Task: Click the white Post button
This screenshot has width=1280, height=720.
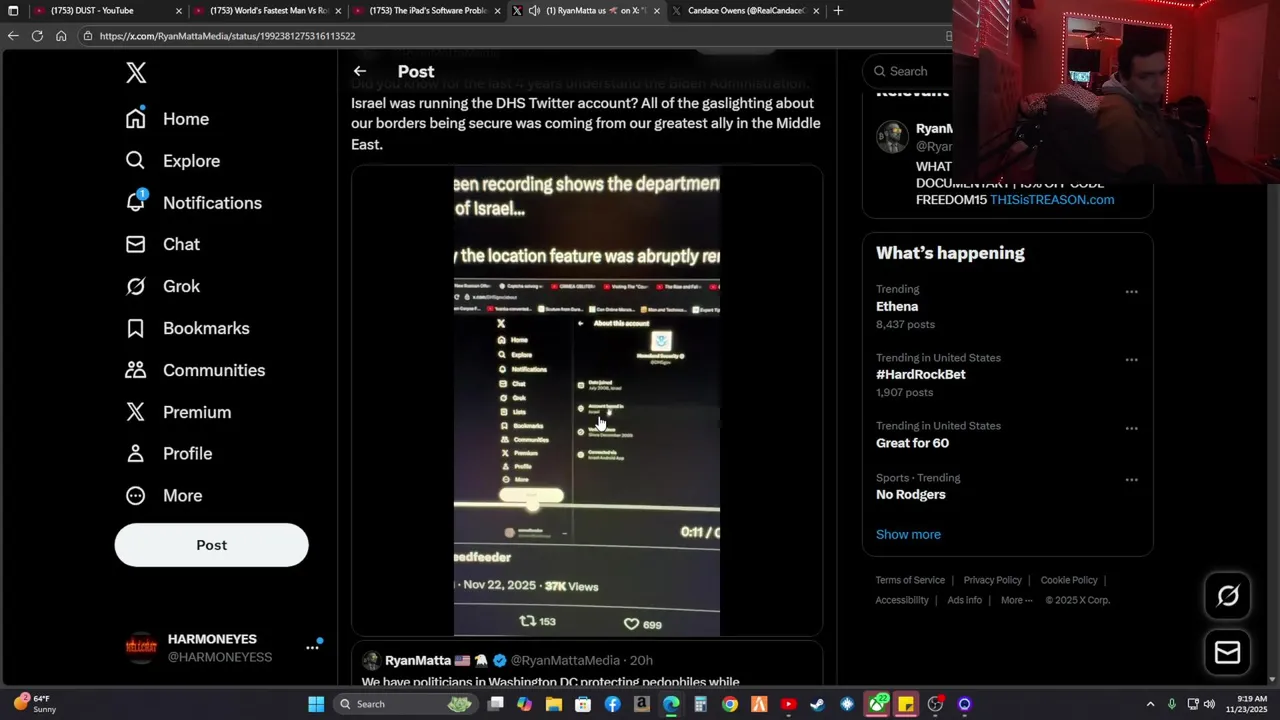Action: 211,545
